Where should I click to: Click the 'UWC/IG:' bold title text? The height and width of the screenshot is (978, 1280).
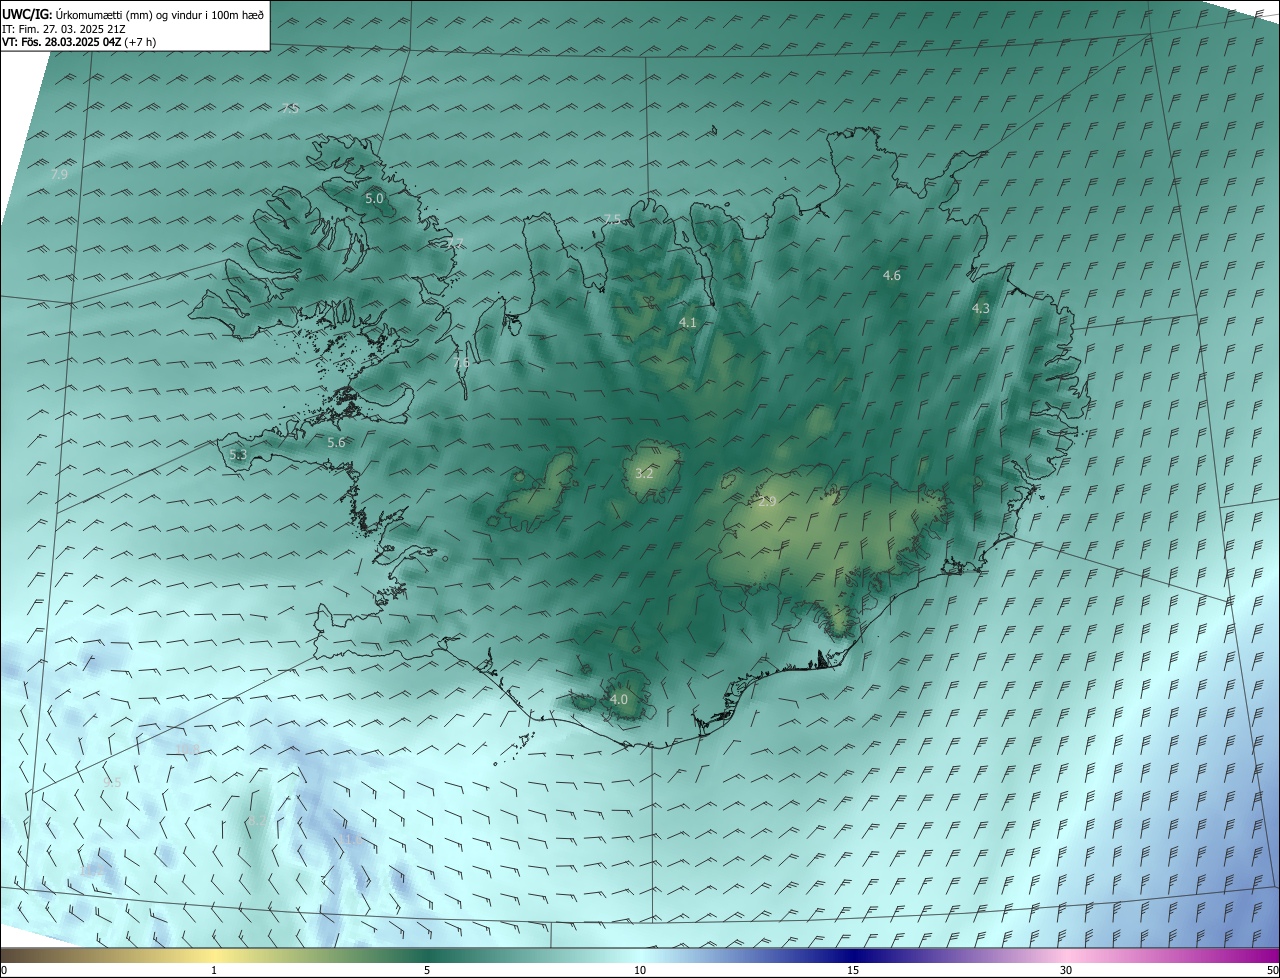[x=27, y=14]
